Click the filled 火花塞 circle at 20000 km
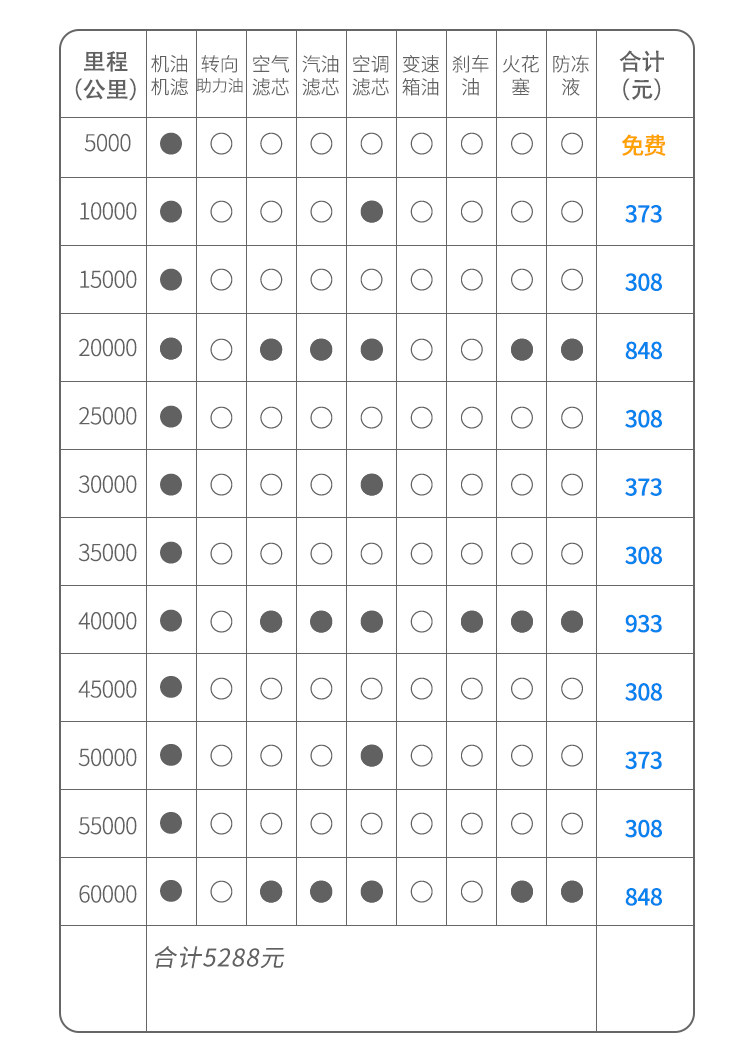 coord(521,349)
